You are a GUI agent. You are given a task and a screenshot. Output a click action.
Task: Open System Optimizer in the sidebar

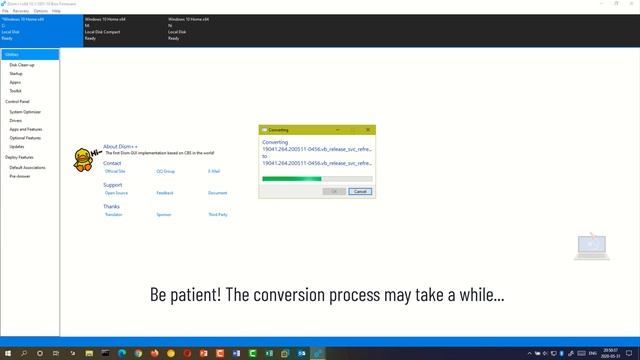[25, 112]
